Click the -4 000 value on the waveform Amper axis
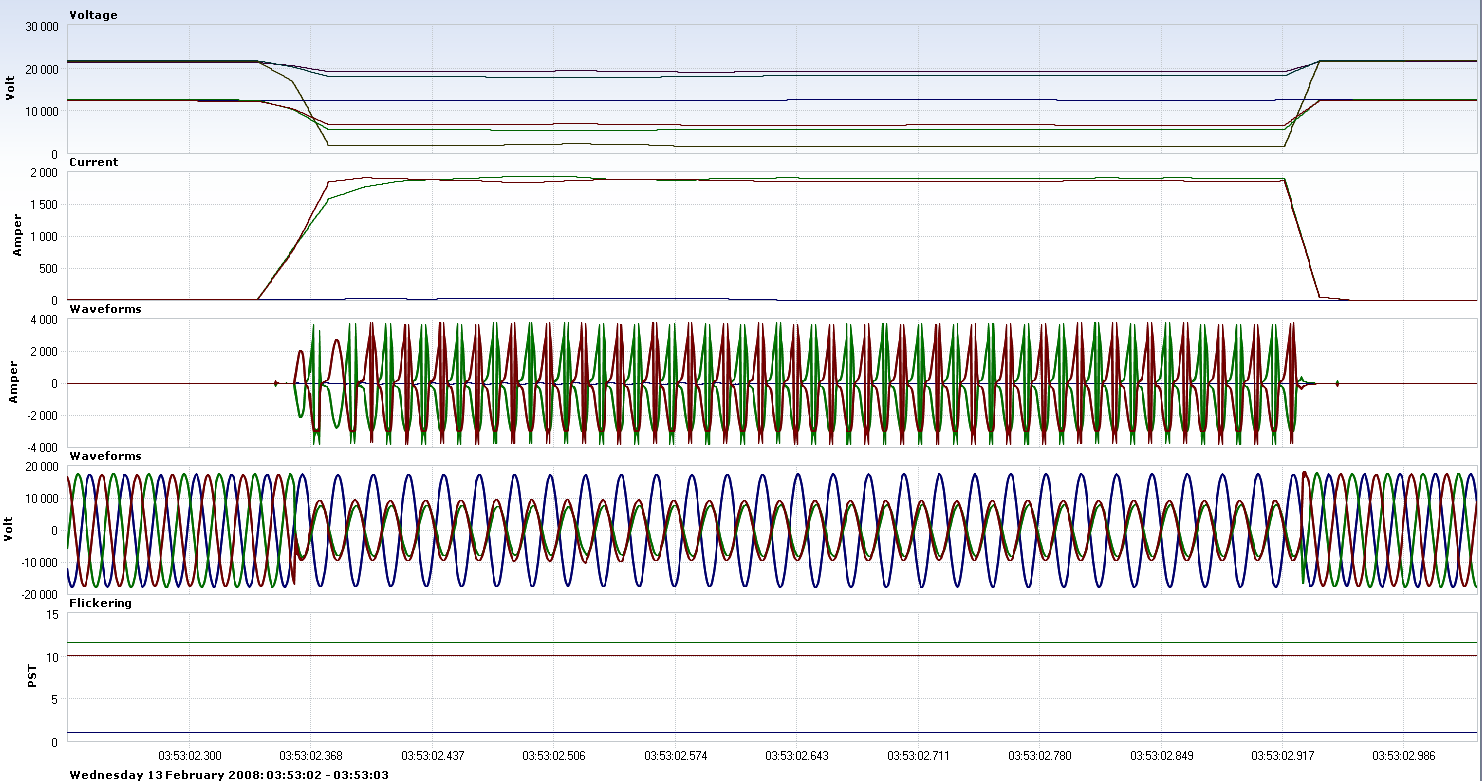The height and width of the screenshot is (781, 1482). [41, 447]
